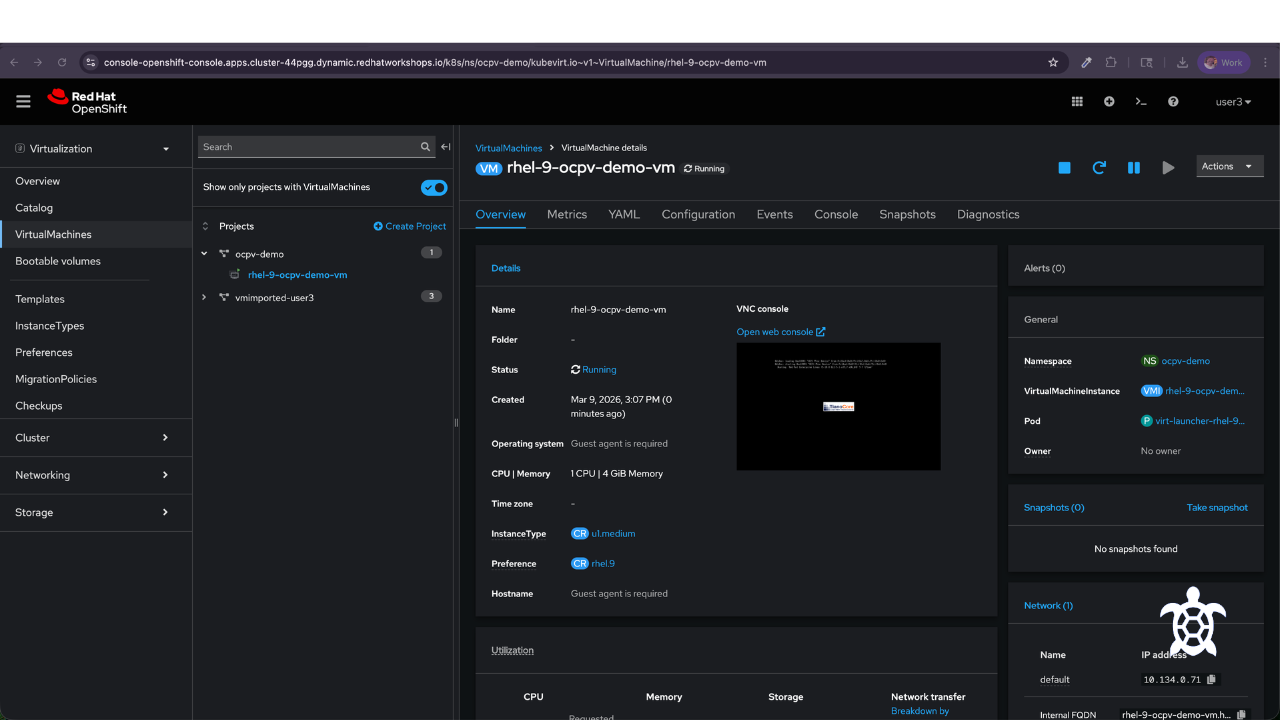Open the ocpv-demo namespace link
Screen dimensions: 1280x720
[1186, 361]
